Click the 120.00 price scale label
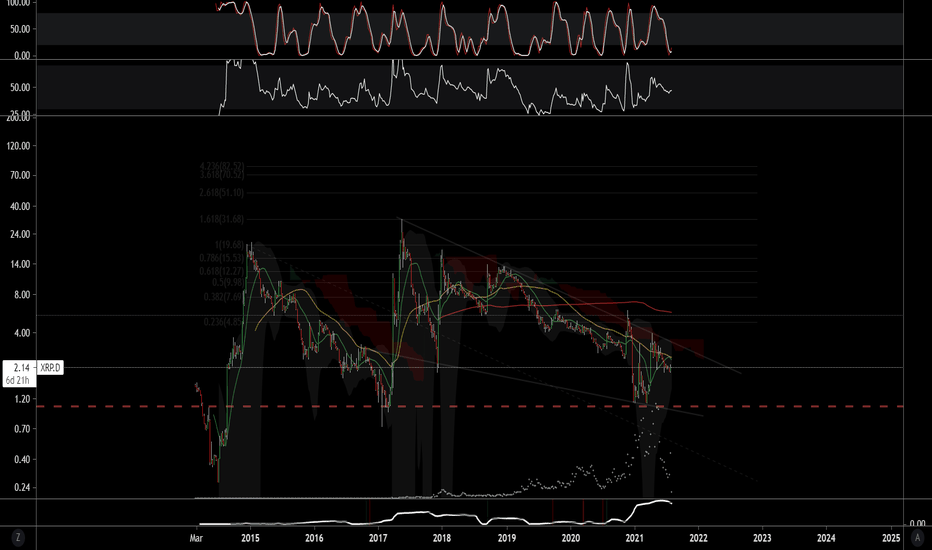 pos(18,146)
